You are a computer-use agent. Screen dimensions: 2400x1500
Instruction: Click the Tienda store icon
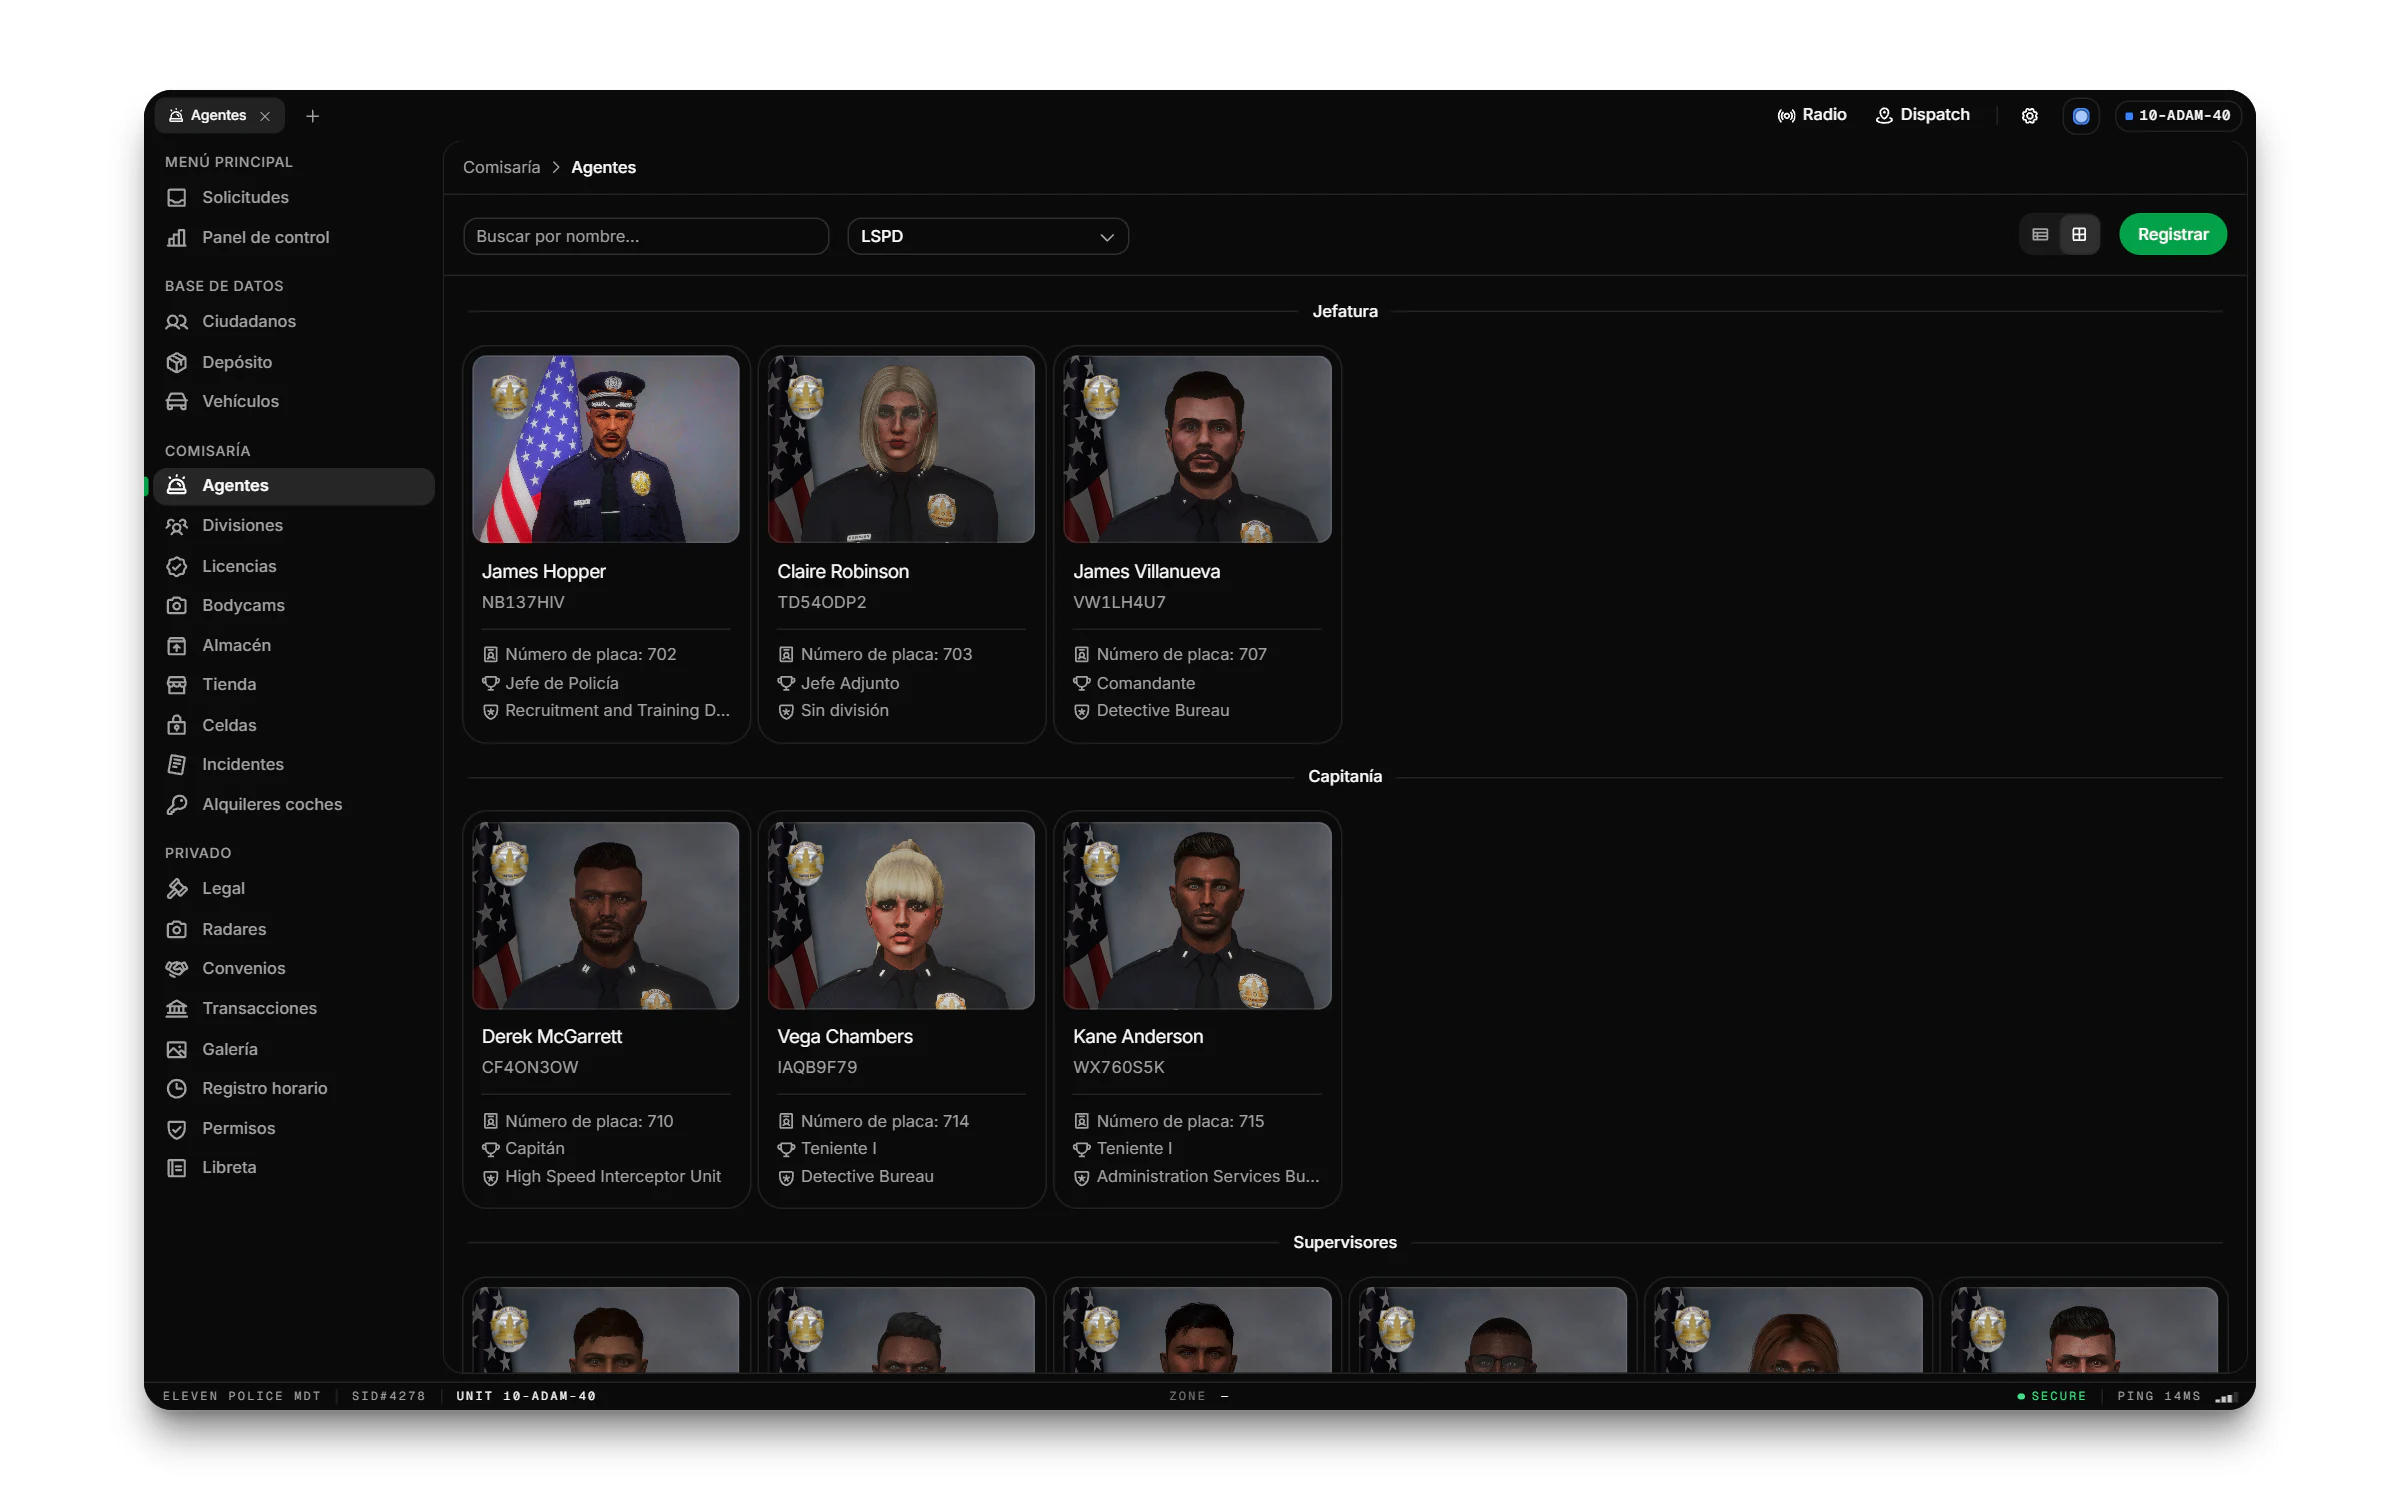click(177, 684)
